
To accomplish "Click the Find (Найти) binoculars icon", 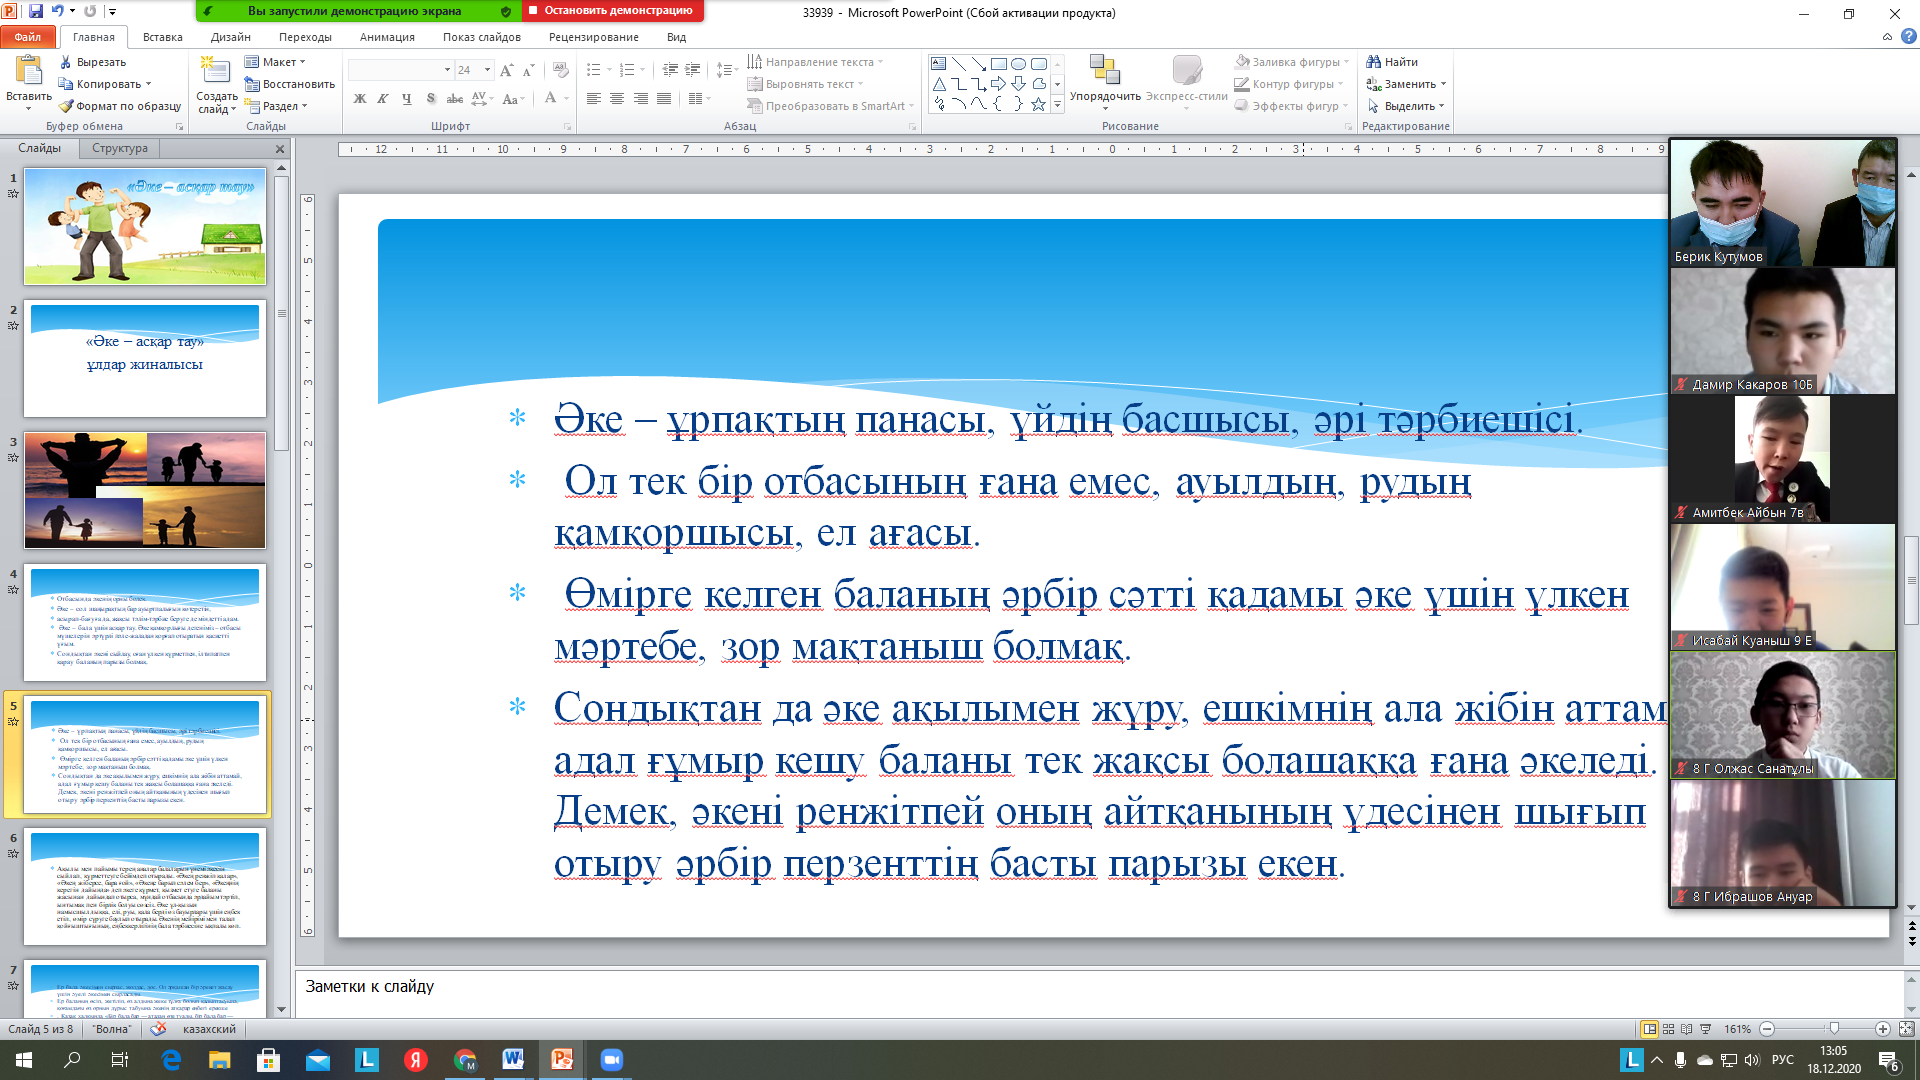I will [x=1374, y=62].
